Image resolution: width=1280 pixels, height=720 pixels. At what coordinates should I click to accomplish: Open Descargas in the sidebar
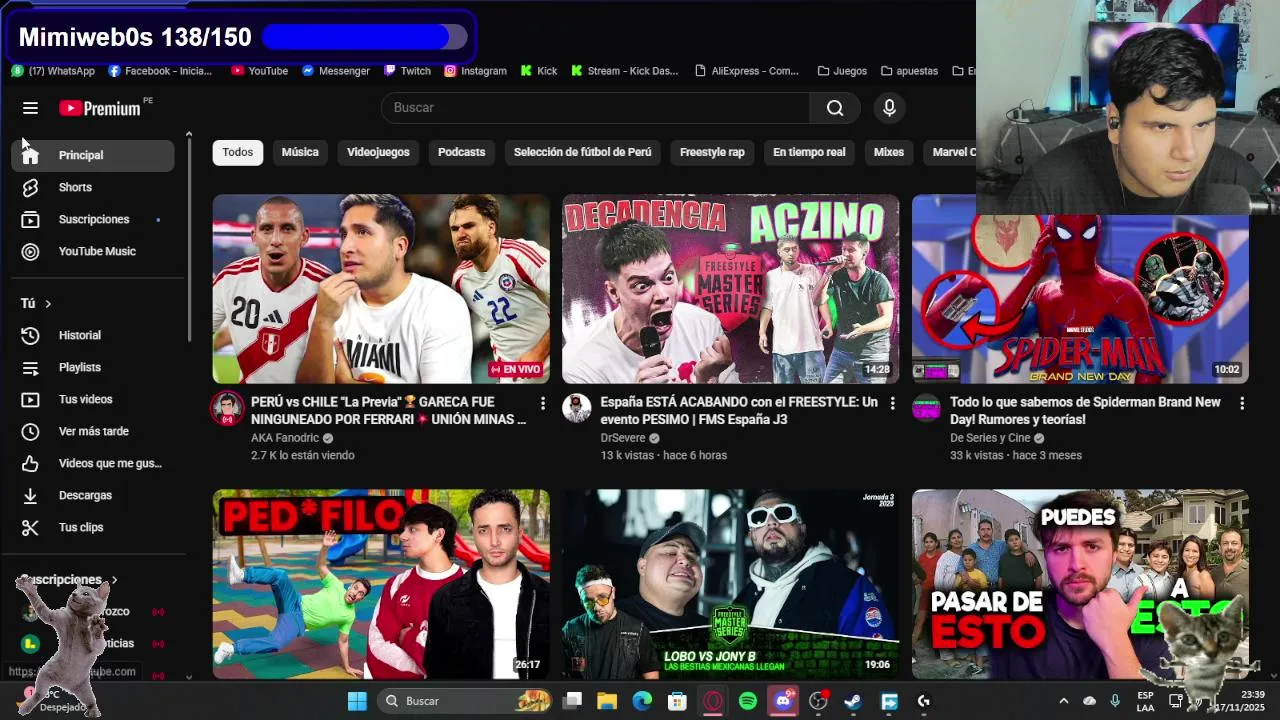click(x=93, y=495)
